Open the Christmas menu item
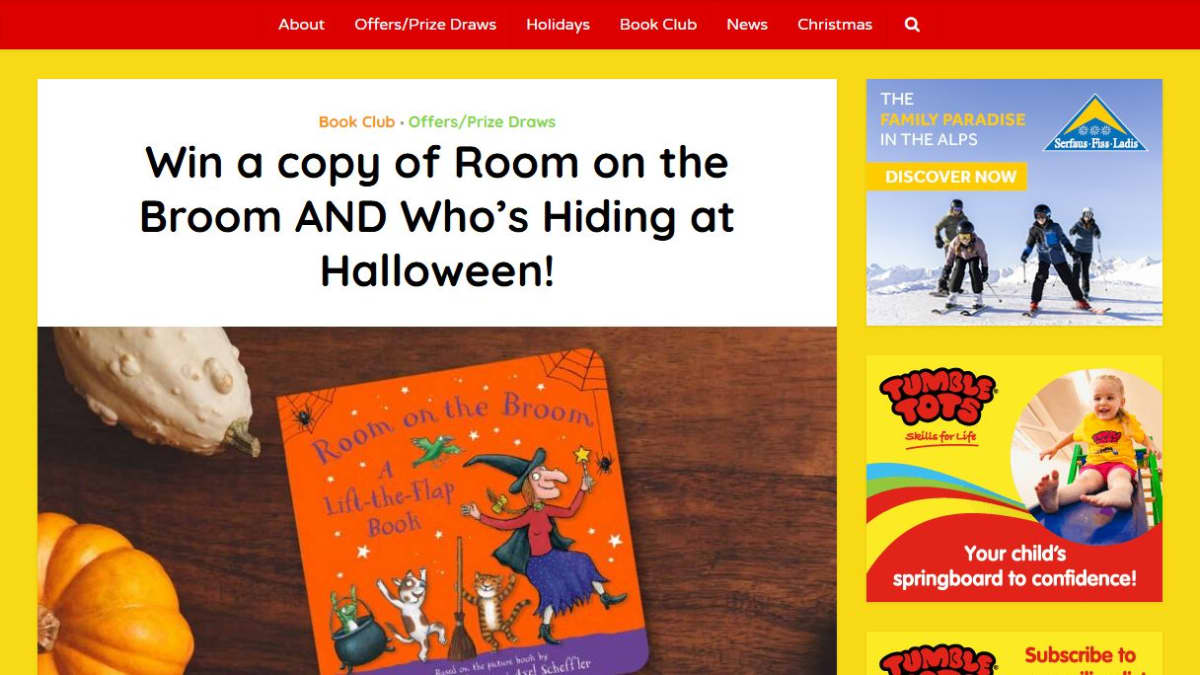Screen dimensions: 1200x675 [x=835, y=25]
